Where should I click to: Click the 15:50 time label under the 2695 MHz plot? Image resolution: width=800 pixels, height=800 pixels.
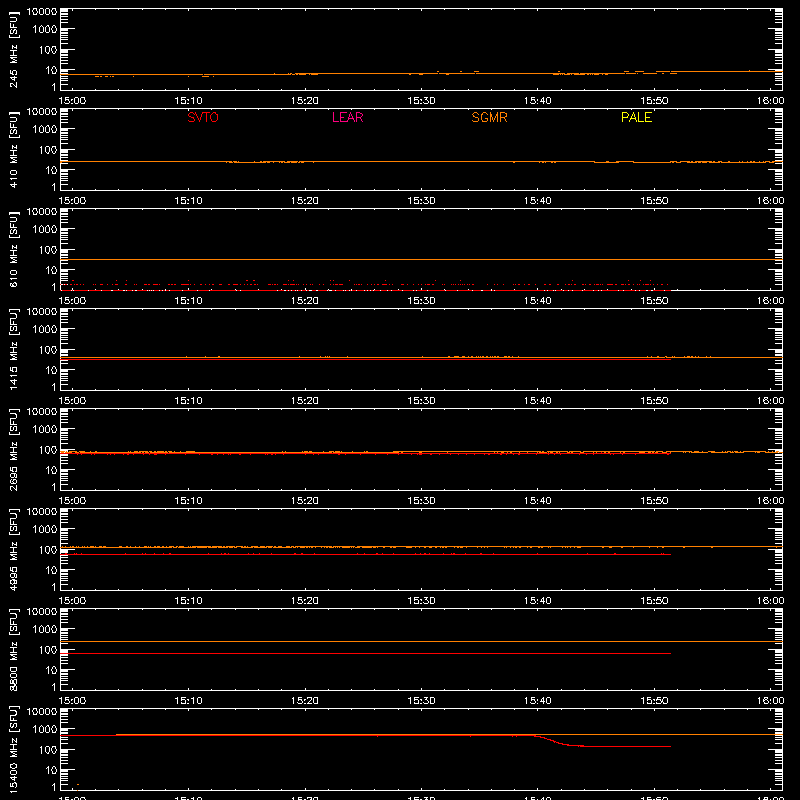coord(654,501)
